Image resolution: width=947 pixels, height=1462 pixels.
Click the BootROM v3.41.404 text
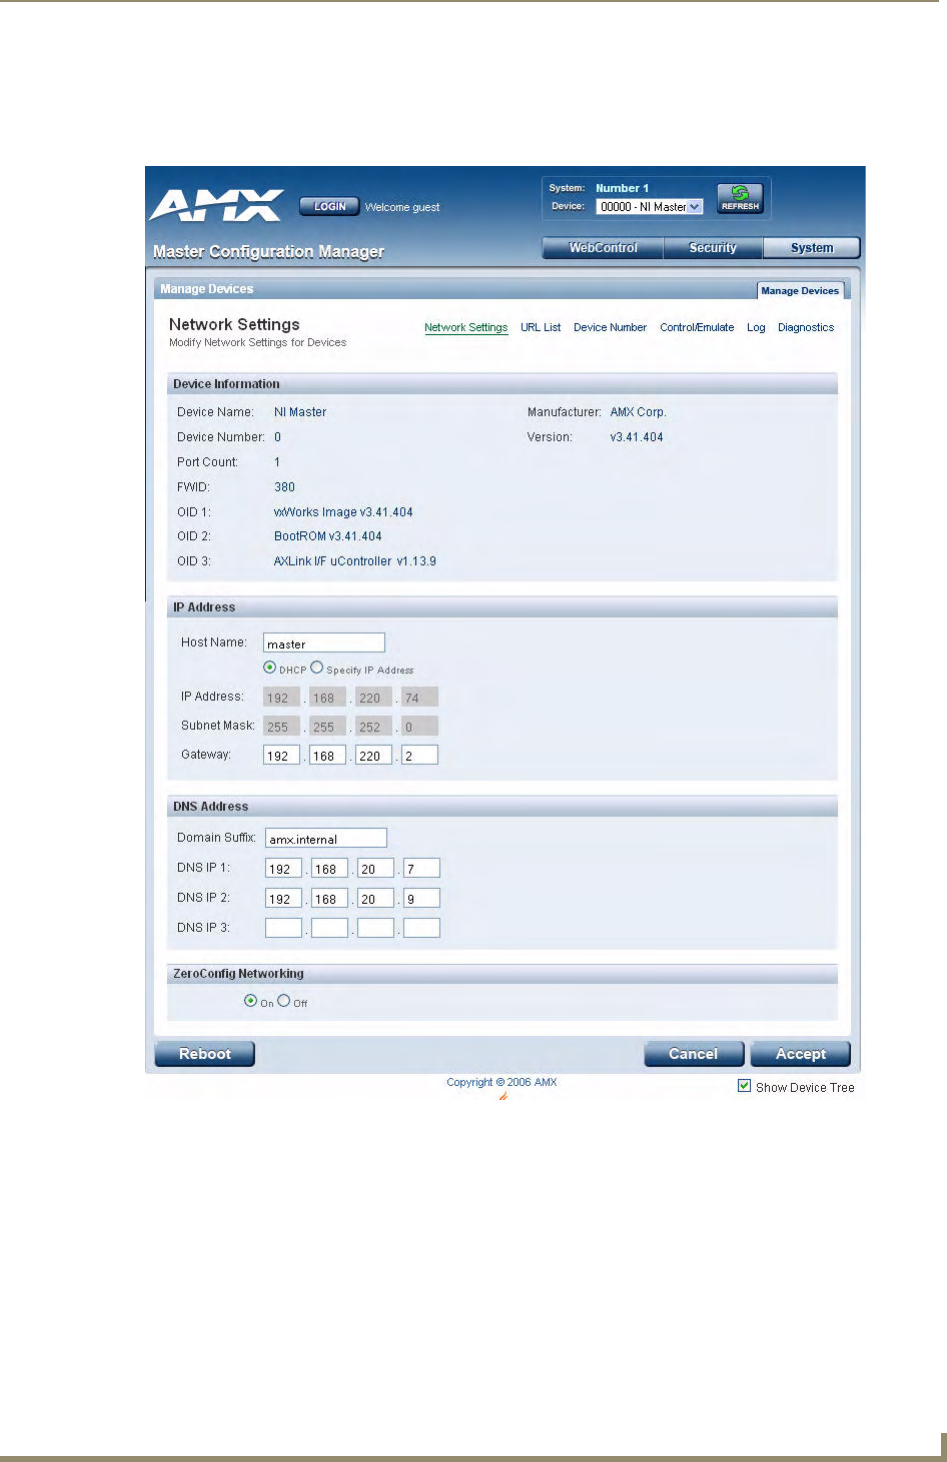point(328,536)
